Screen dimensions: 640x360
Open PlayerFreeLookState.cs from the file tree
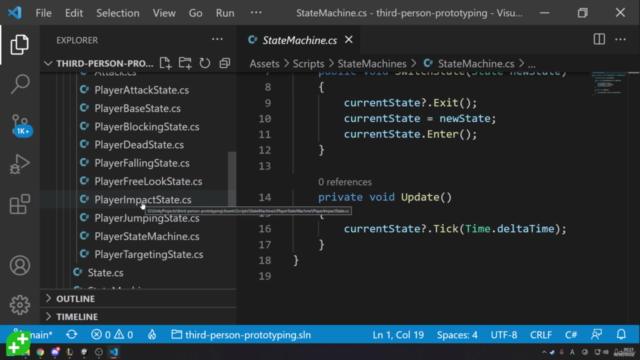tap(148, 181)
